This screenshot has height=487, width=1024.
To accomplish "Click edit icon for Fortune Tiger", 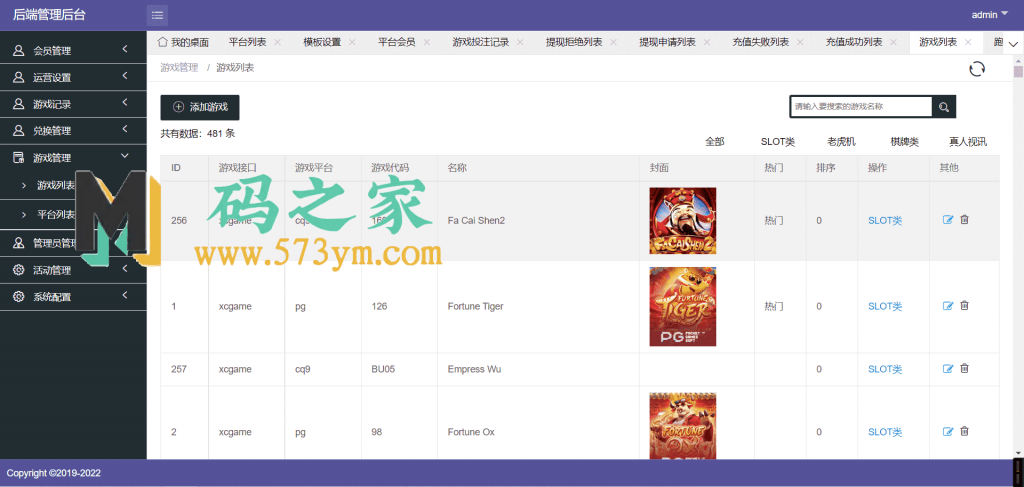I will point(948,306).
